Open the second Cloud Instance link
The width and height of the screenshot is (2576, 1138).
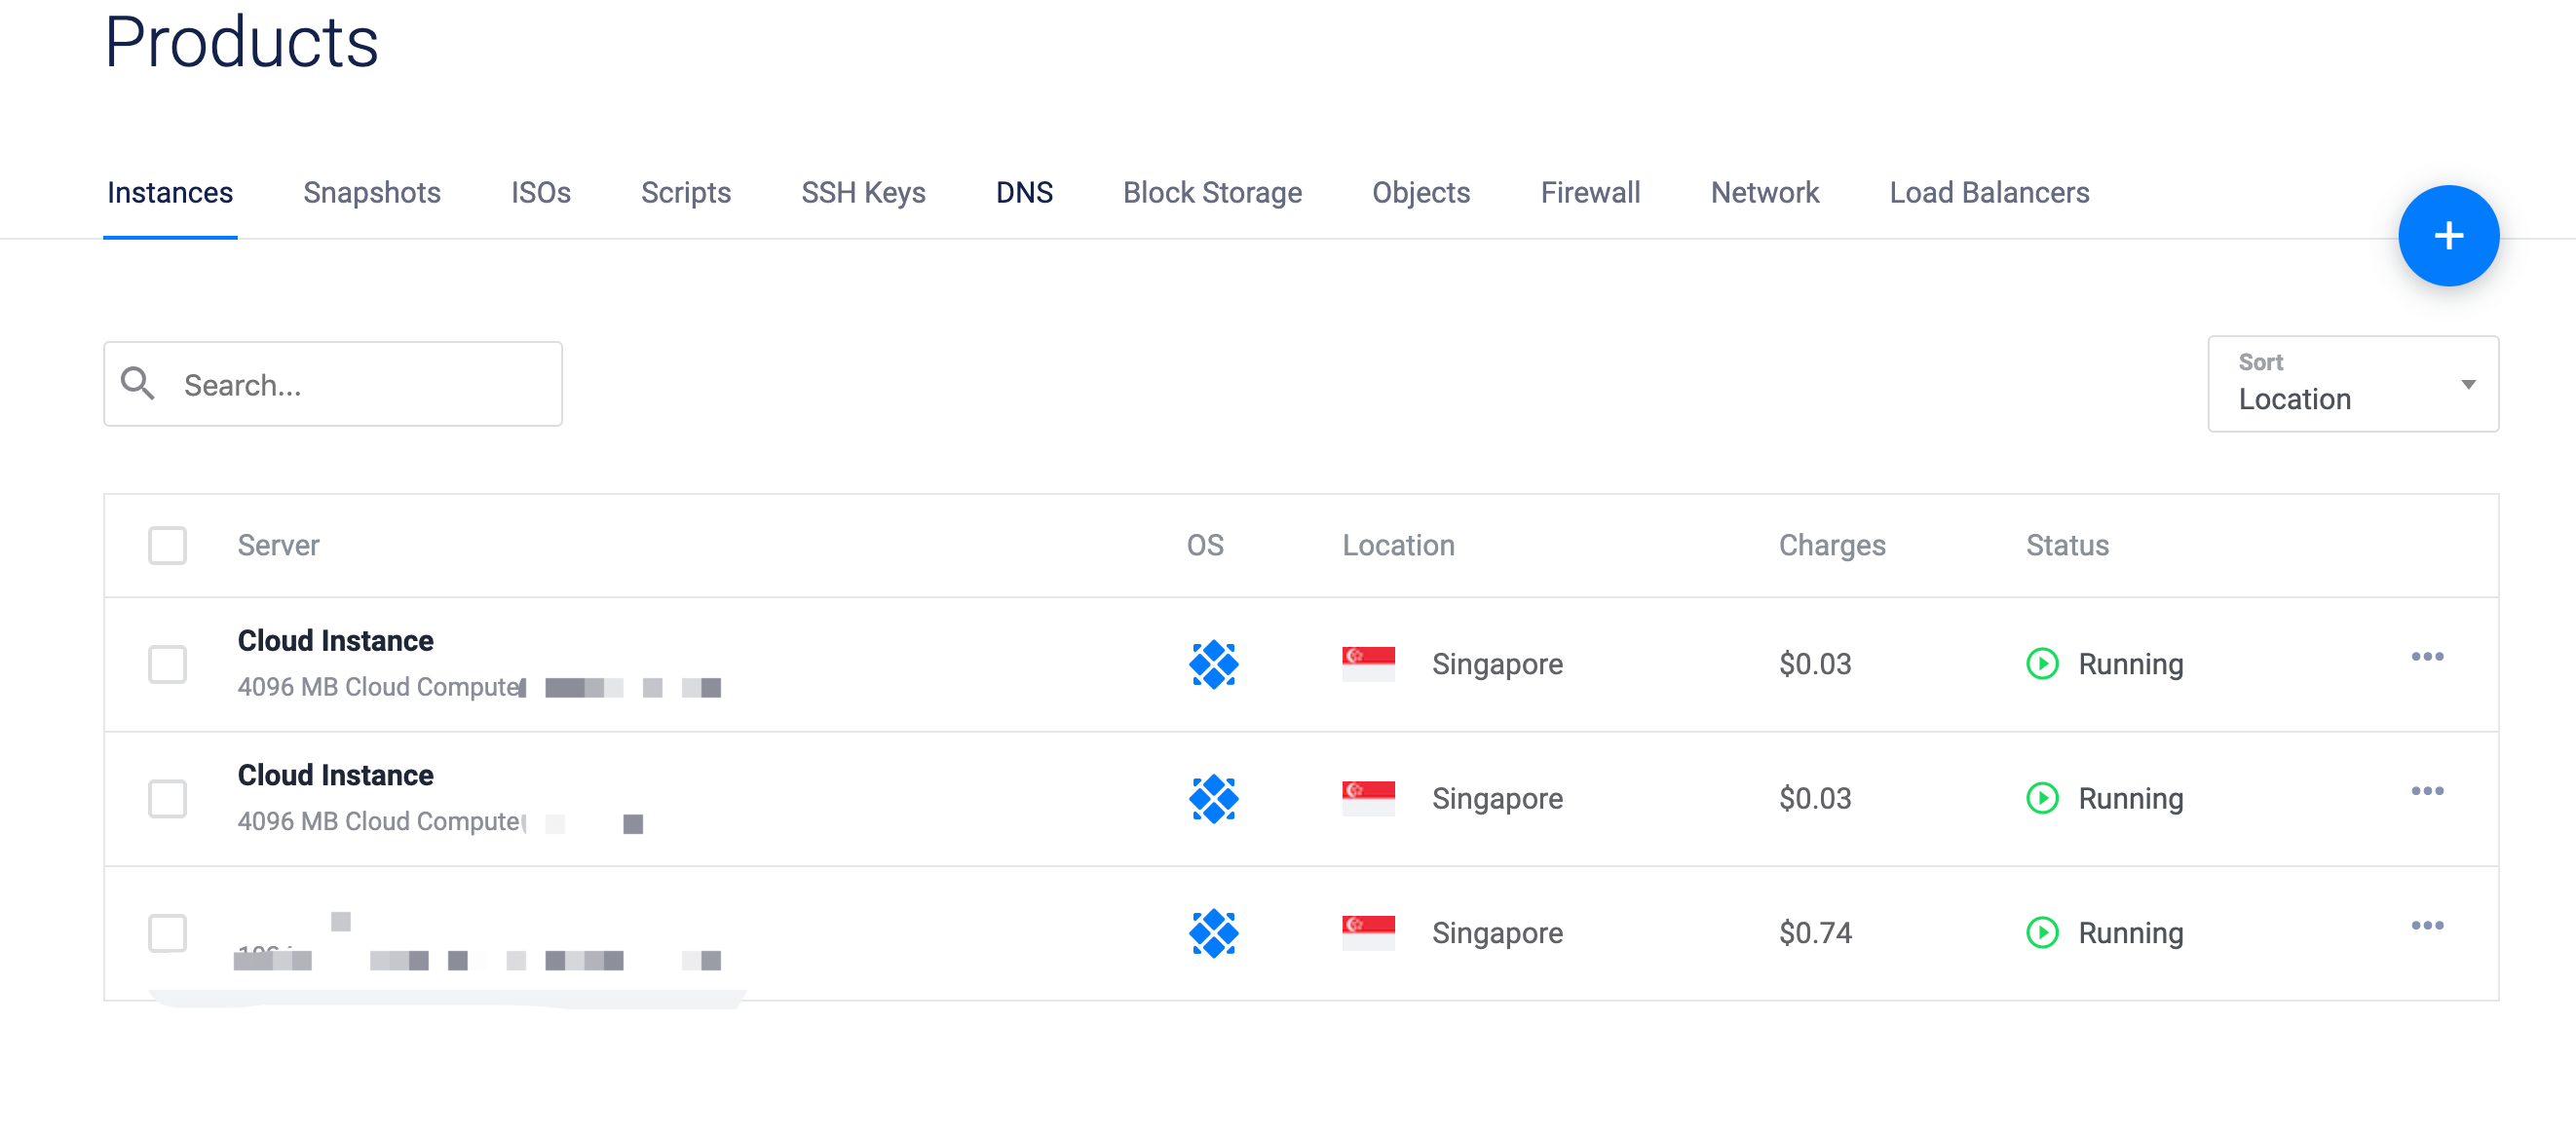(x=335, y=775)
